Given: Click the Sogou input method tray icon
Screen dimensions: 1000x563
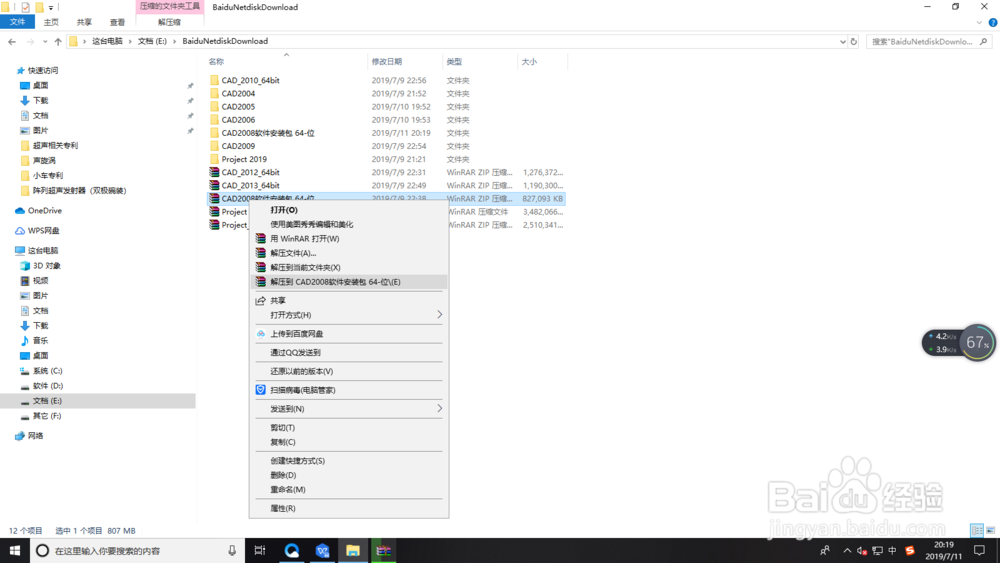Looking at the screenshot, I should tap(910, 550).
